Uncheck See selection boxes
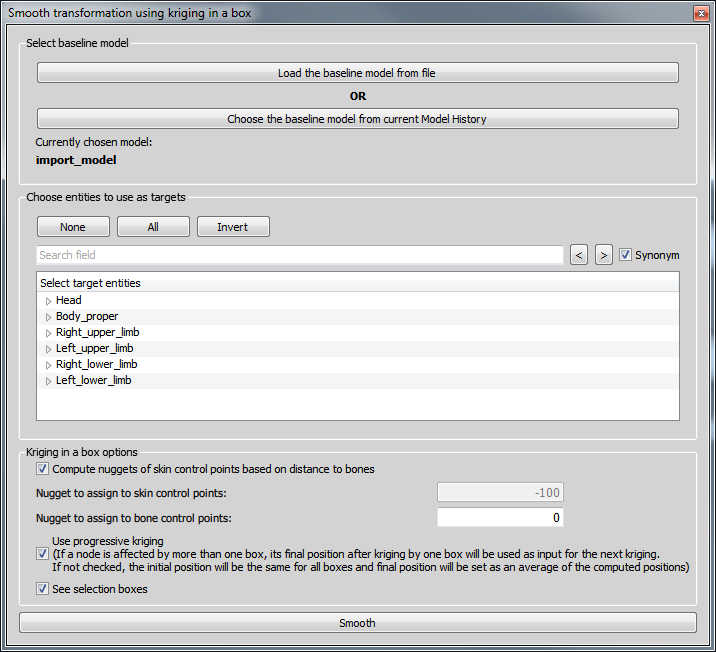 [x=42, y=589]
